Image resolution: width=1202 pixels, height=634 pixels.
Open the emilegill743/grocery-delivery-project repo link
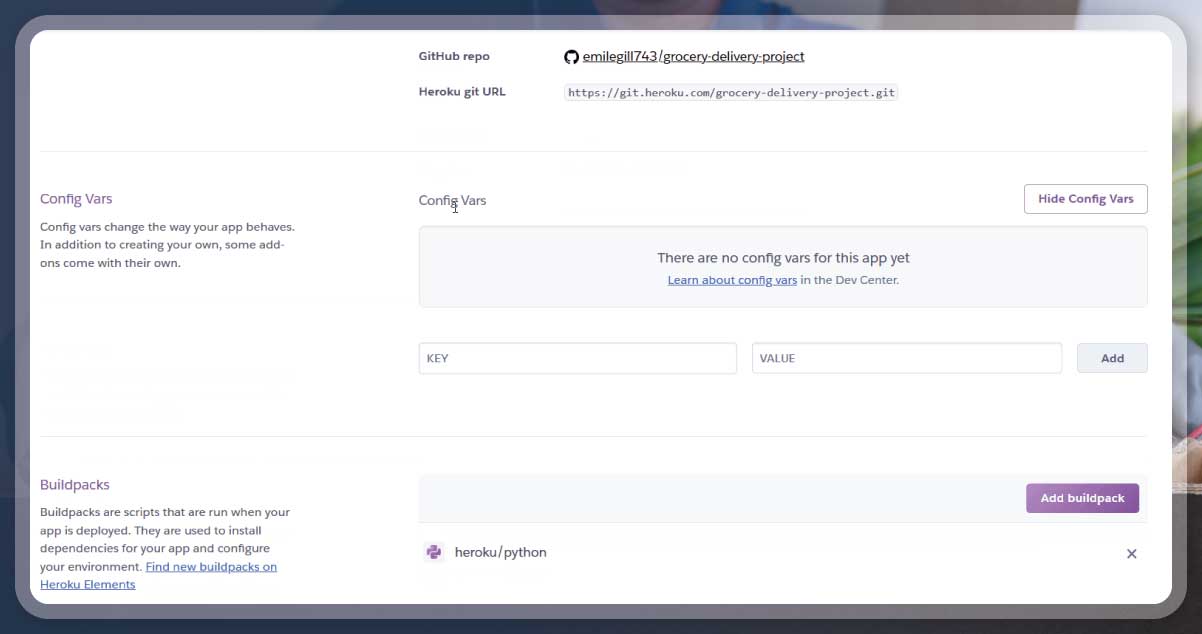coord(694,57)
